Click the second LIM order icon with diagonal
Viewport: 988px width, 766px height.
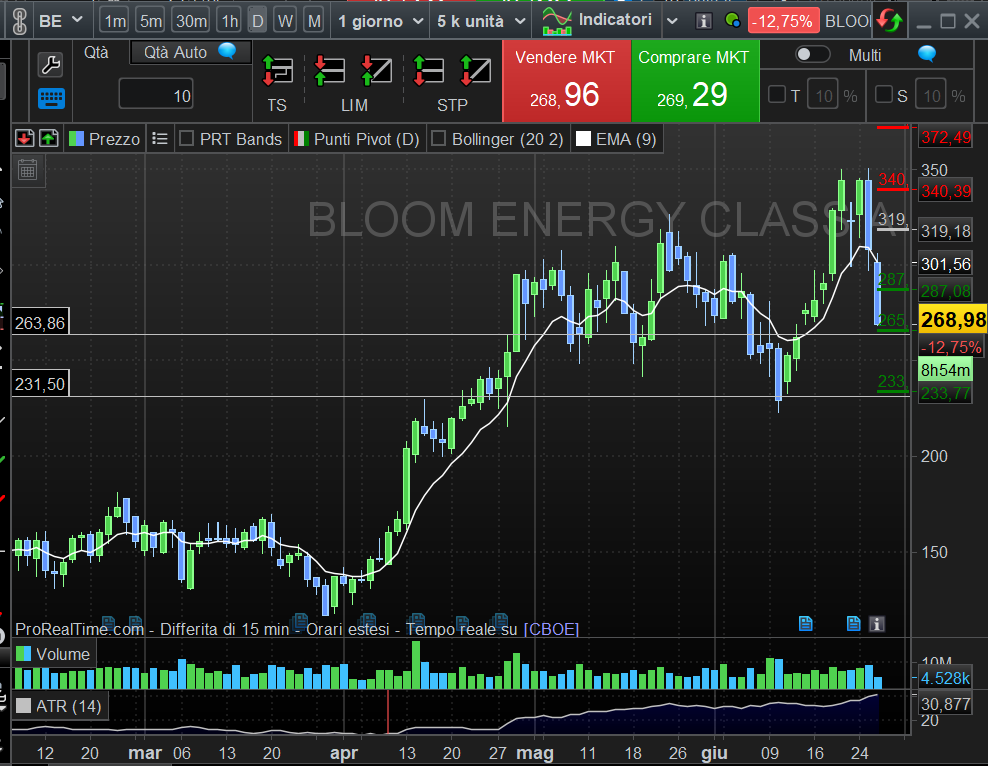click(x=377, y=70)
